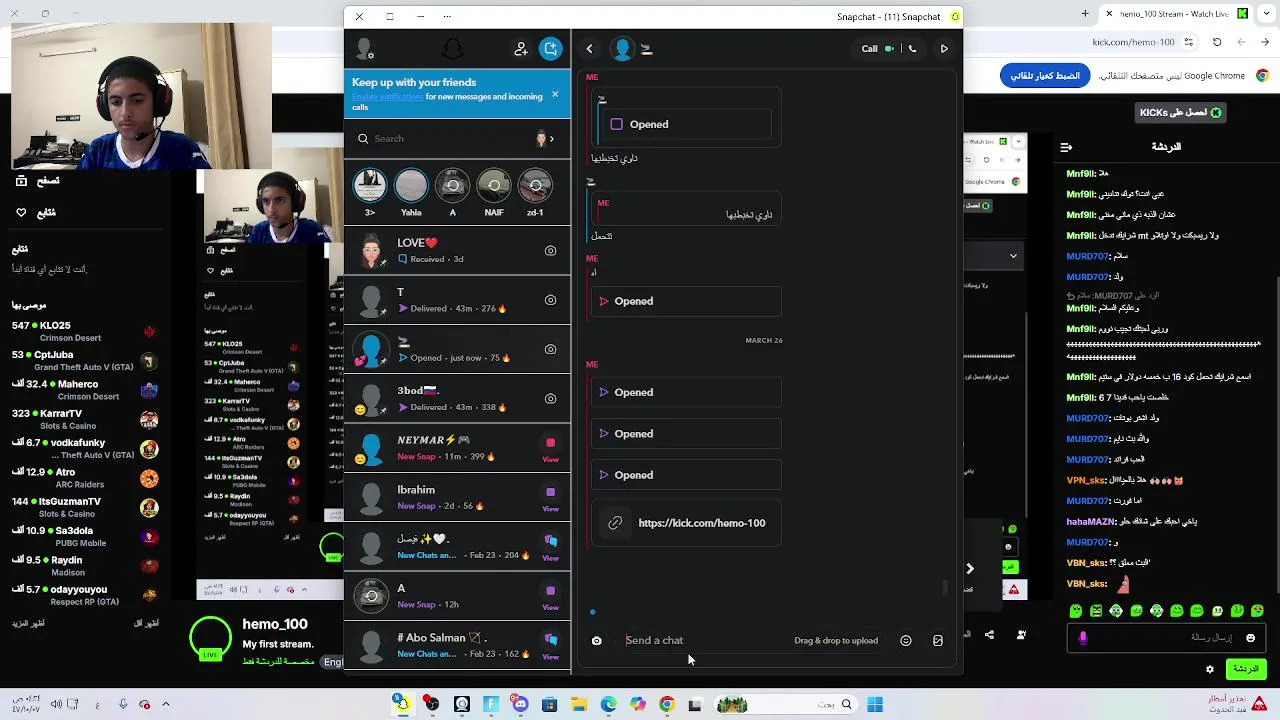Show hidden system tray icons
This screenshot has width=1280, height=720.
tap(166, 705)
